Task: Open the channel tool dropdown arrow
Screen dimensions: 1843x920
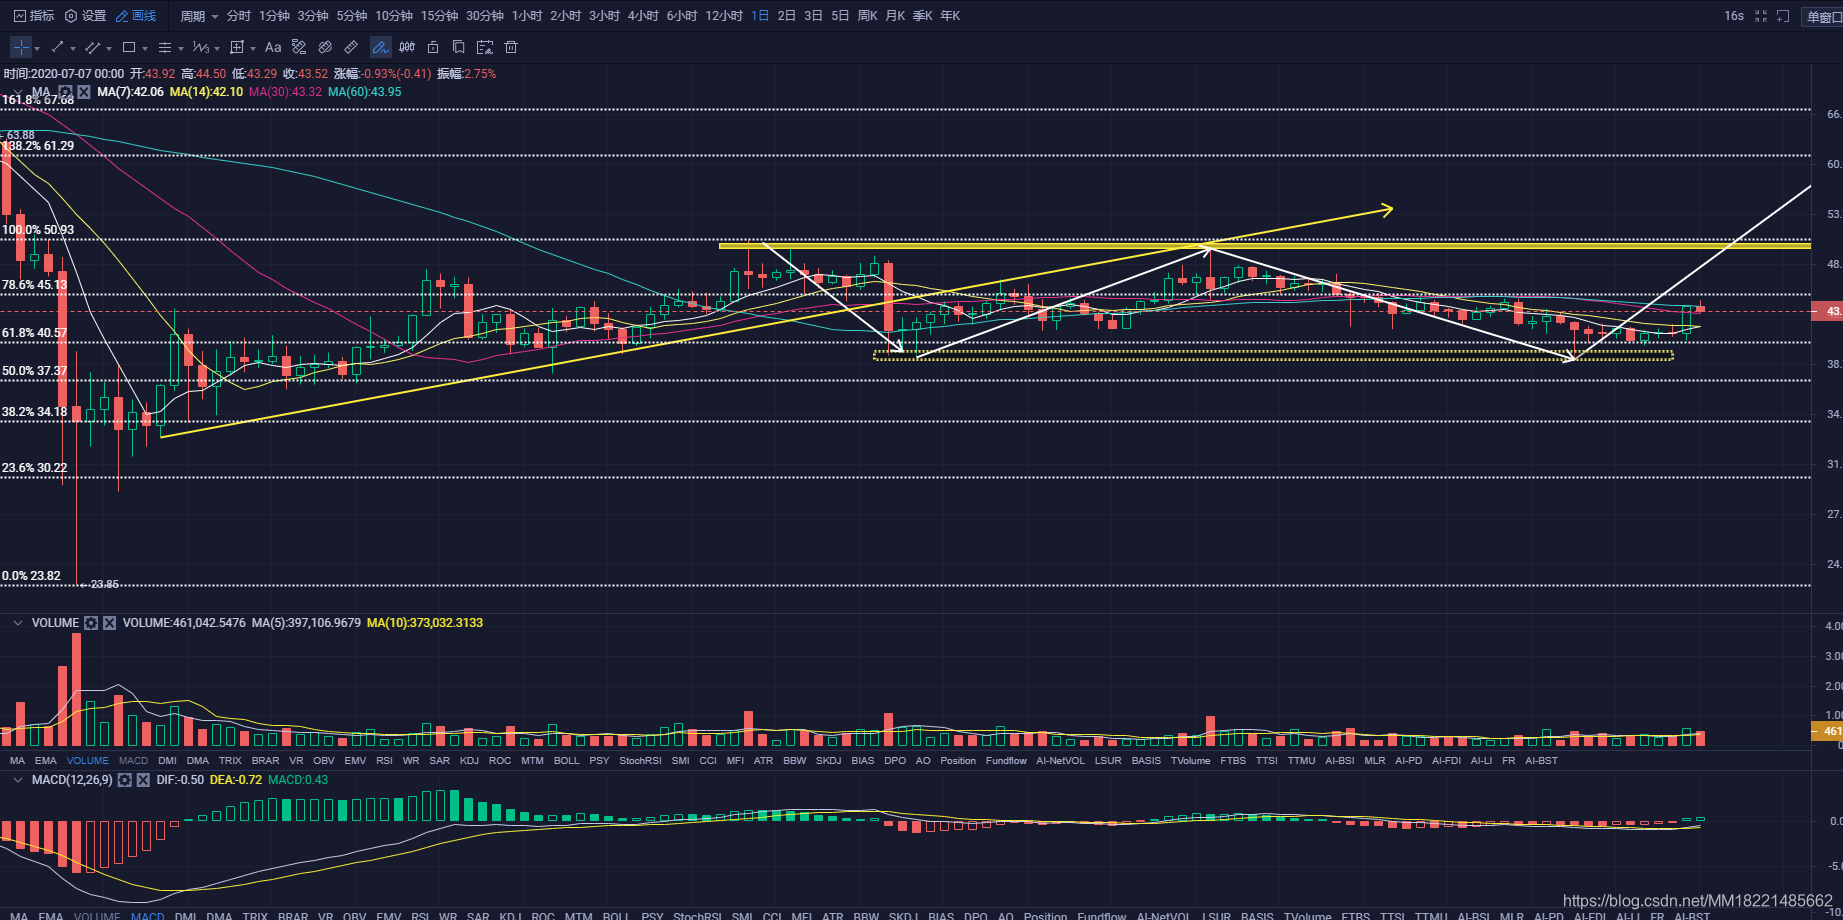Action: [109, 48]
